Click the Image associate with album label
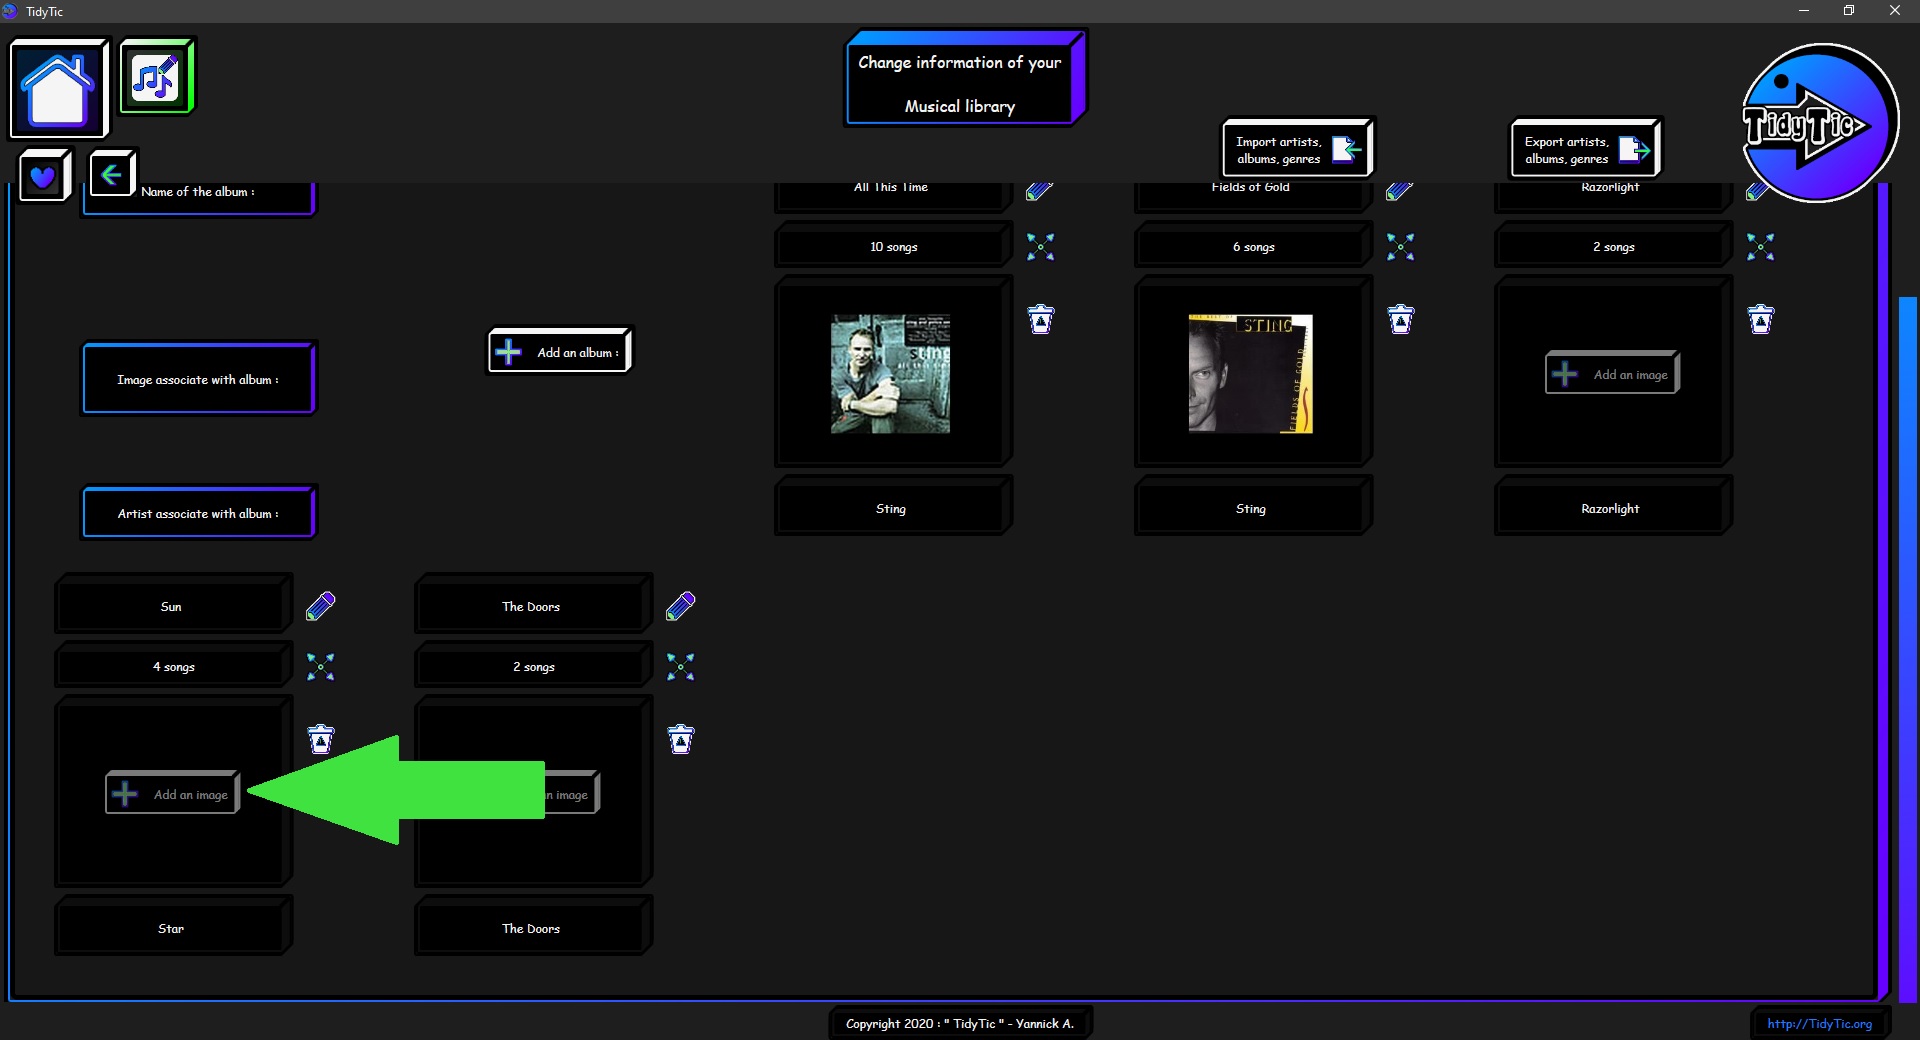 (x=198, y=379)
